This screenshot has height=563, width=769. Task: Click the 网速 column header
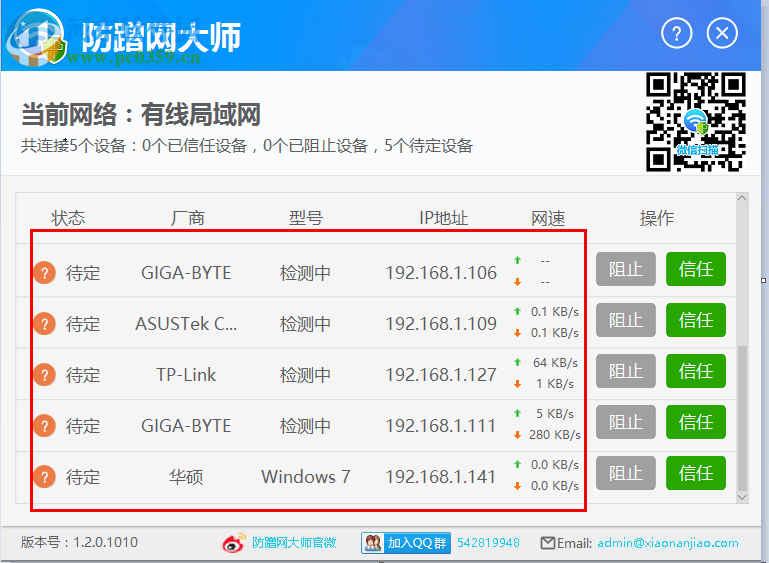548,218
